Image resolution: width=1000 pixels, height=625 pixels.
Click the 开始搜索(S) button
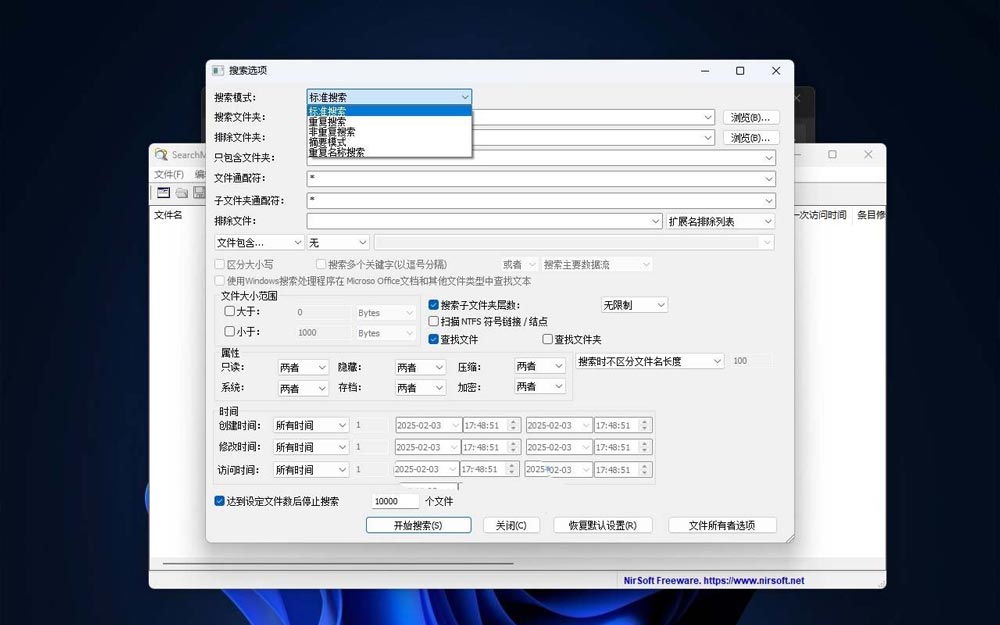[418, 525]
